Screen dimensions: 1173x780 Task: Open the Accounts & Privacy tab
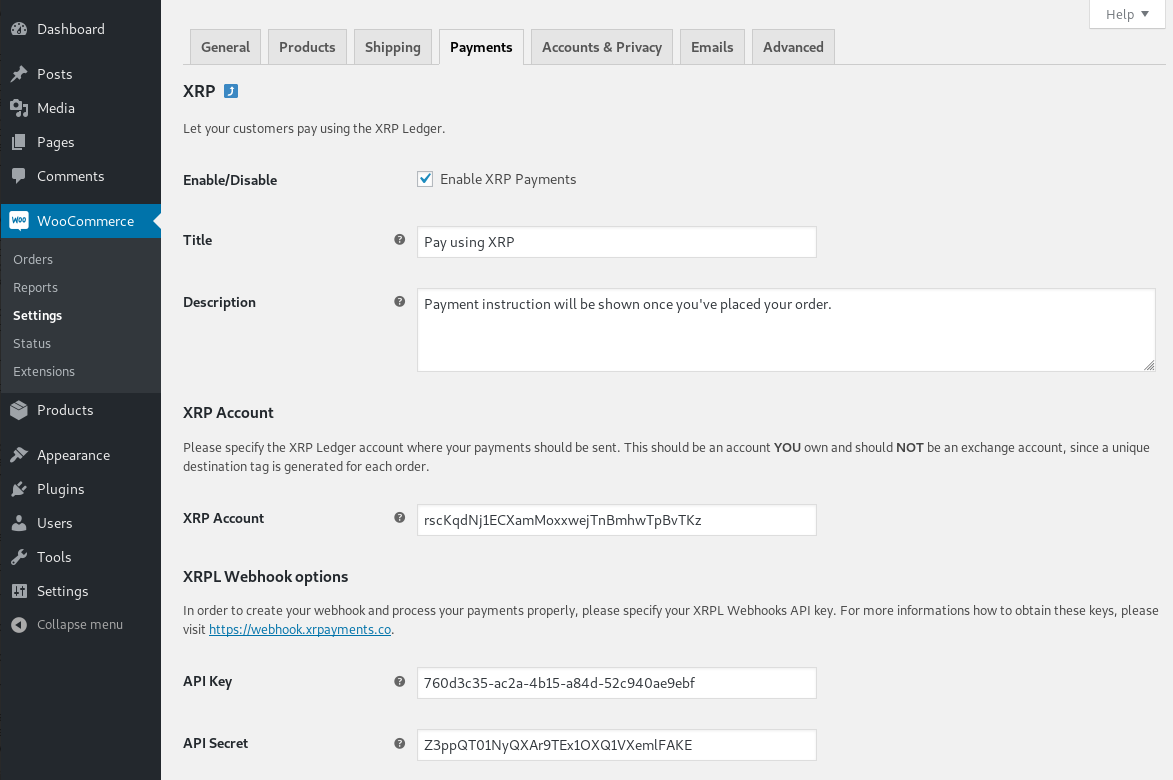[602, 47]
